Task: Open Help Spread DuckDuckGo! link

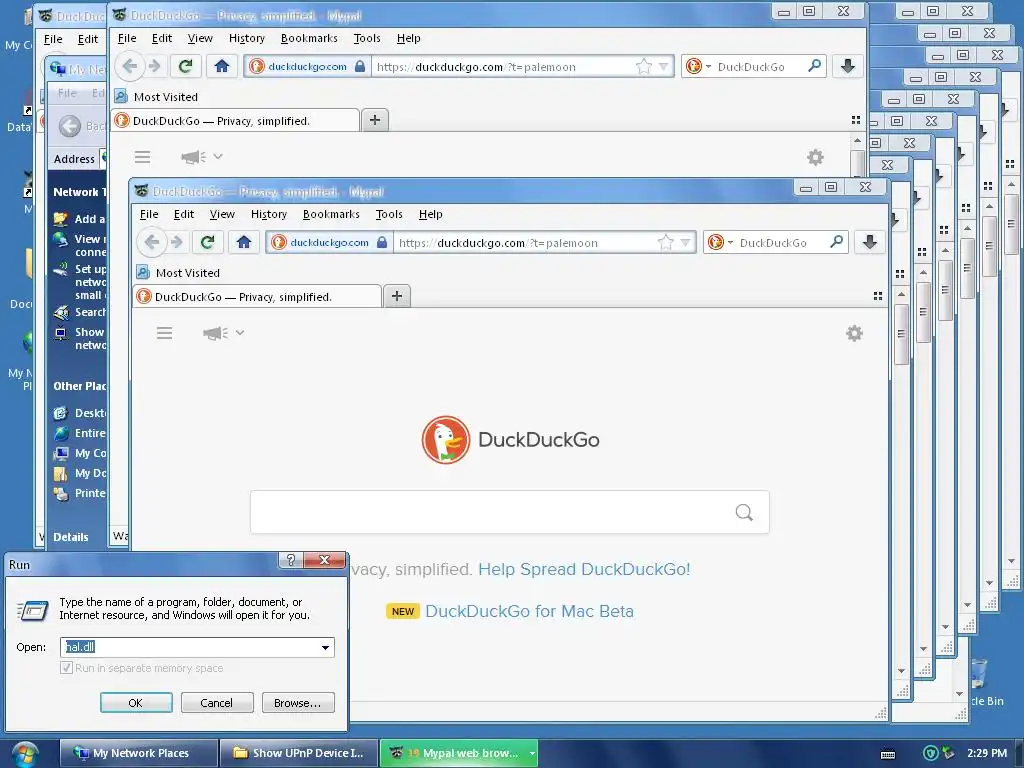Action: tap(584, 569)
